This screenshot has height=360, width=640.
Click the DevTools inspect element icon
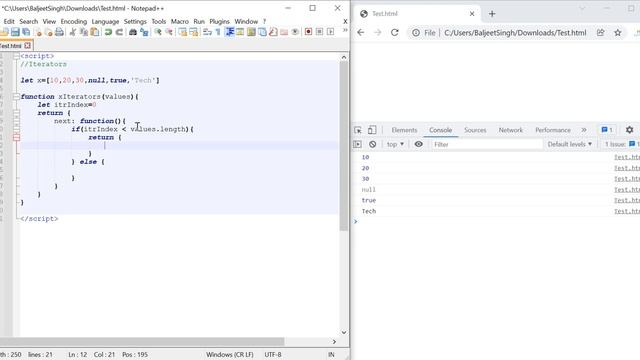coord(358,130)
